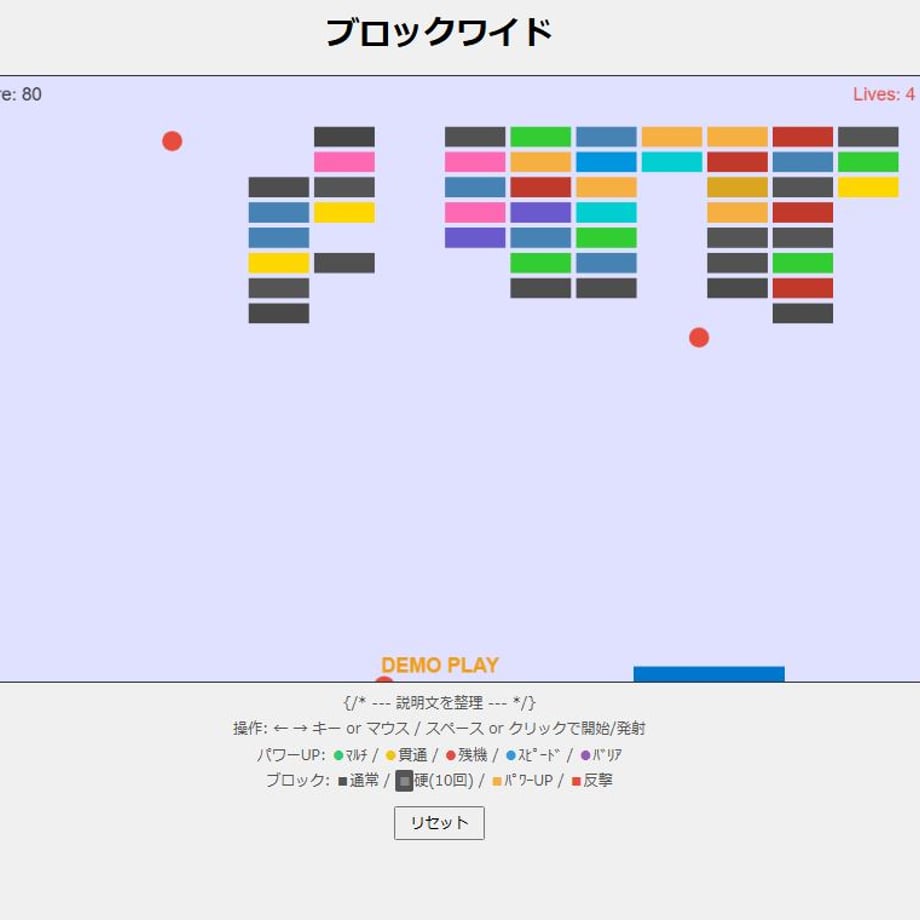Click the purple block in the fifth row
The image size is (920, 920).
[x=475, y=238]
